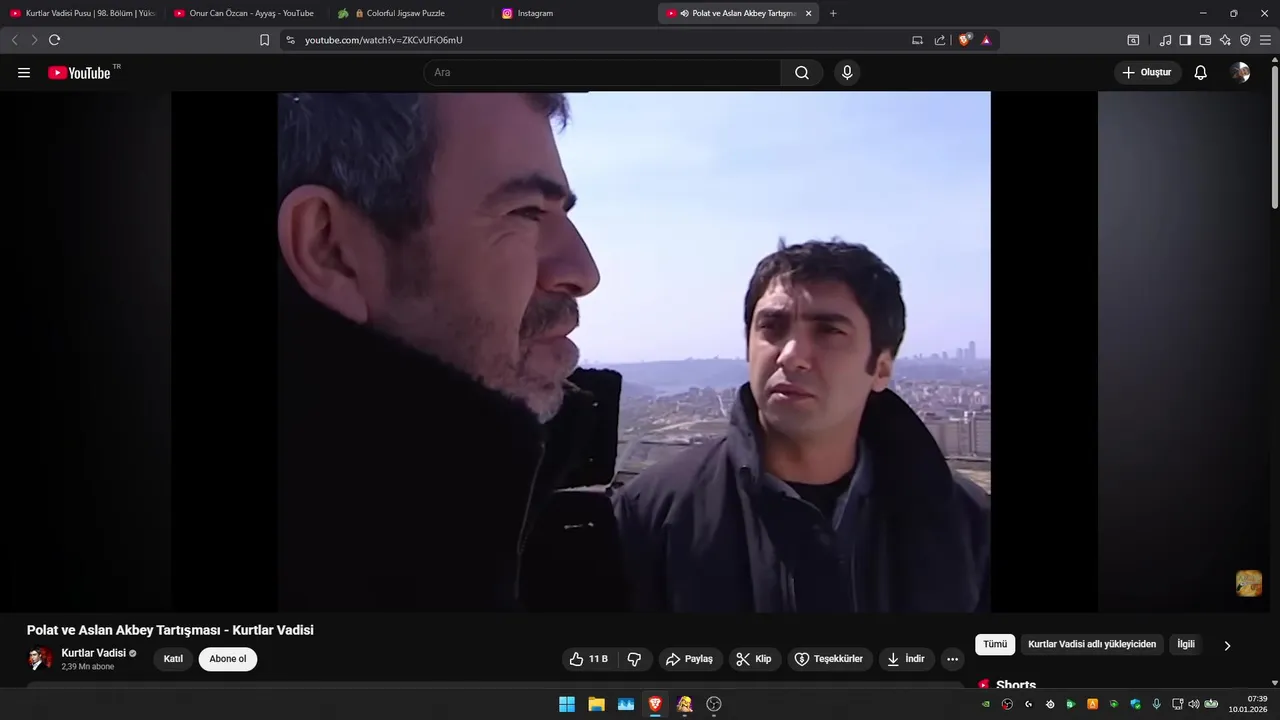Open the Brave Wallet icon

point(1205,40)
